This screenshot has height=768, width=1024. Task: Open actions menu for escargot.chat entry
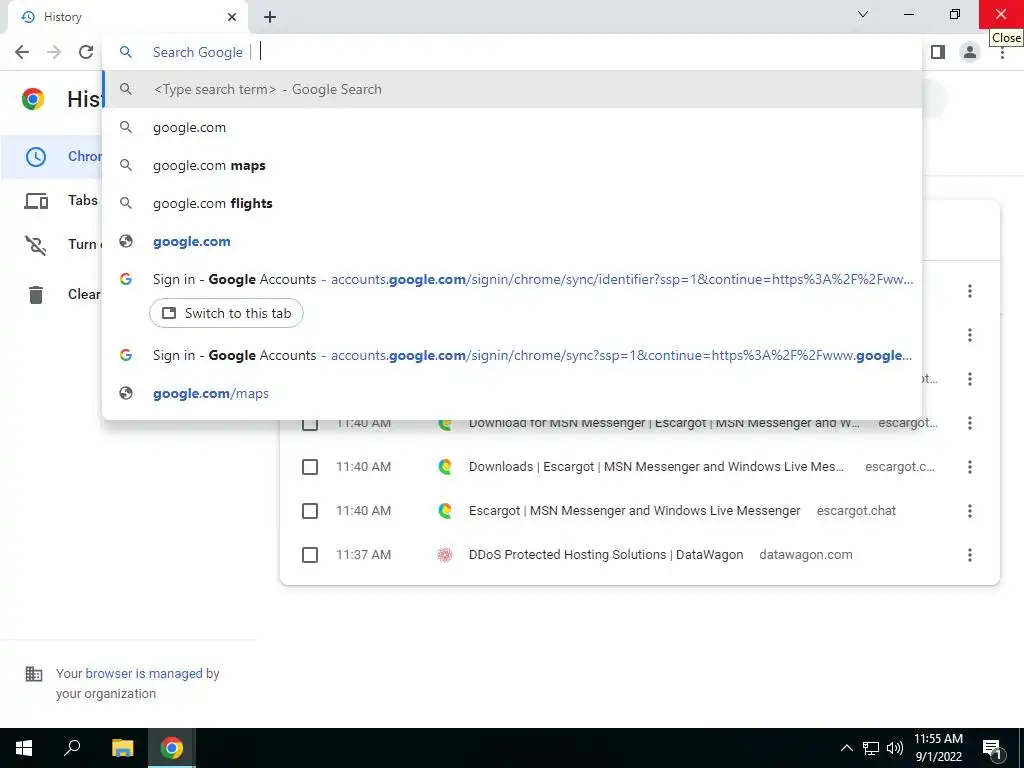click(x=970, y=511)
